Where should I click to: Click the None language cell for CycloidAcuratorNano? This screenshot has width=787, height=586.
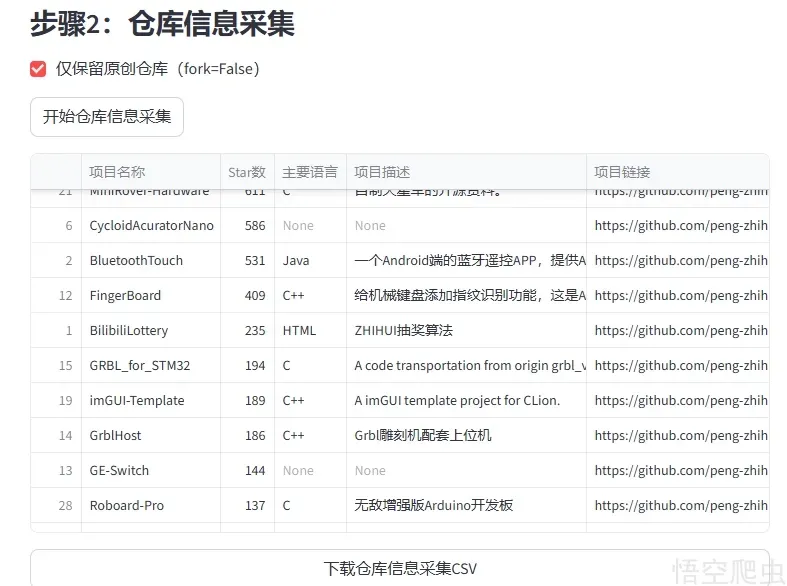pos(310,226)
